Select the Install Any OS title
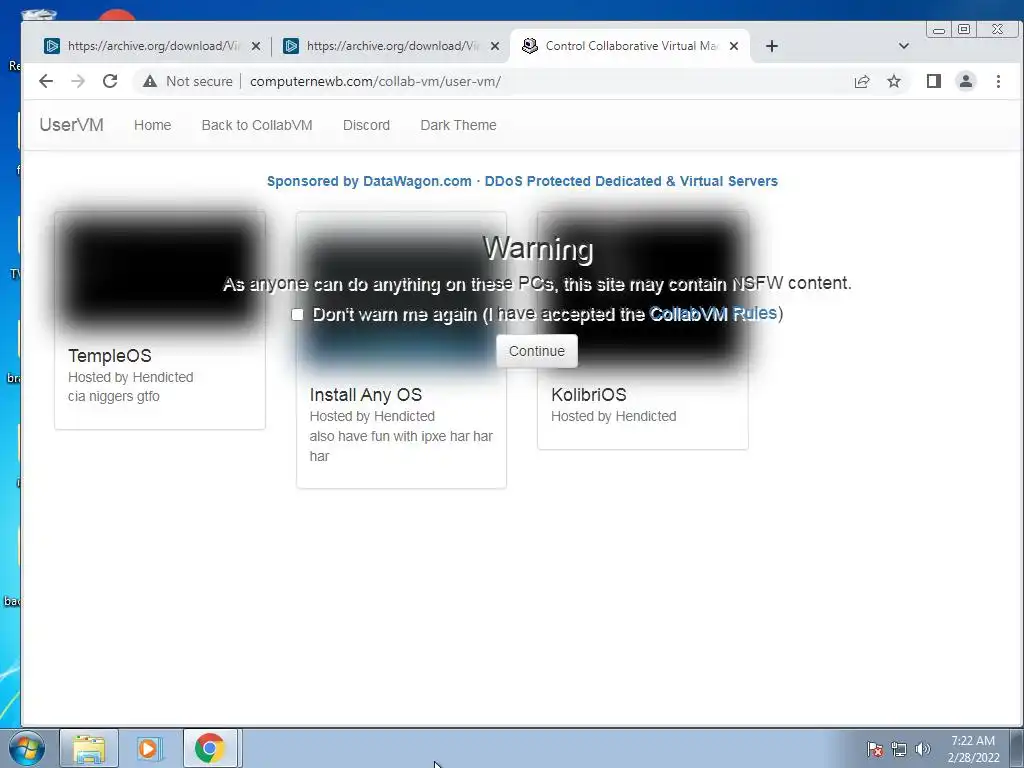The height and width of the screenshot is (768, 1024). click(x=366, y=394)
